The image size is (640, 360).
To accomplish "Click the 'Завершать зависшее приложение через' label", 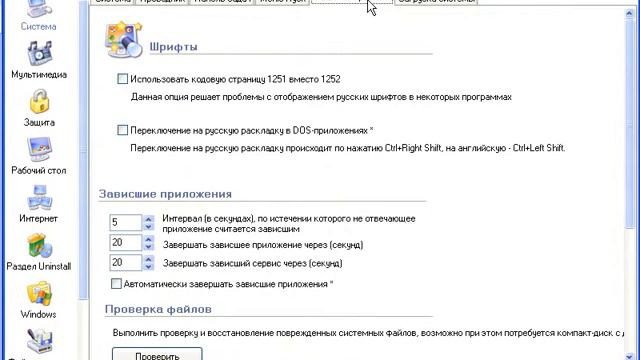I will click(x=263, y=245).
